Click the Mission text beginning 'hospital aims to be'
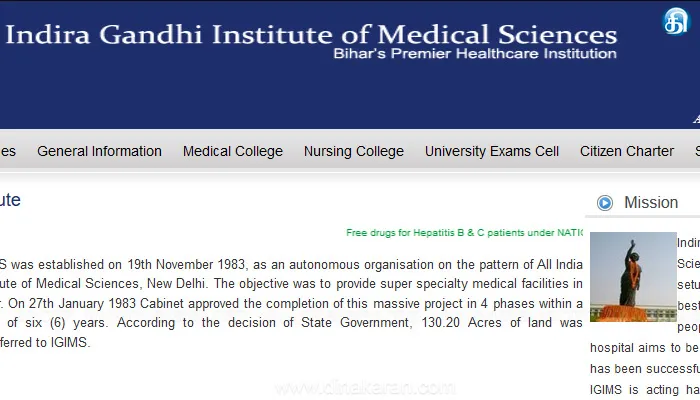This screenshot has width=700, height=400. 645,348
